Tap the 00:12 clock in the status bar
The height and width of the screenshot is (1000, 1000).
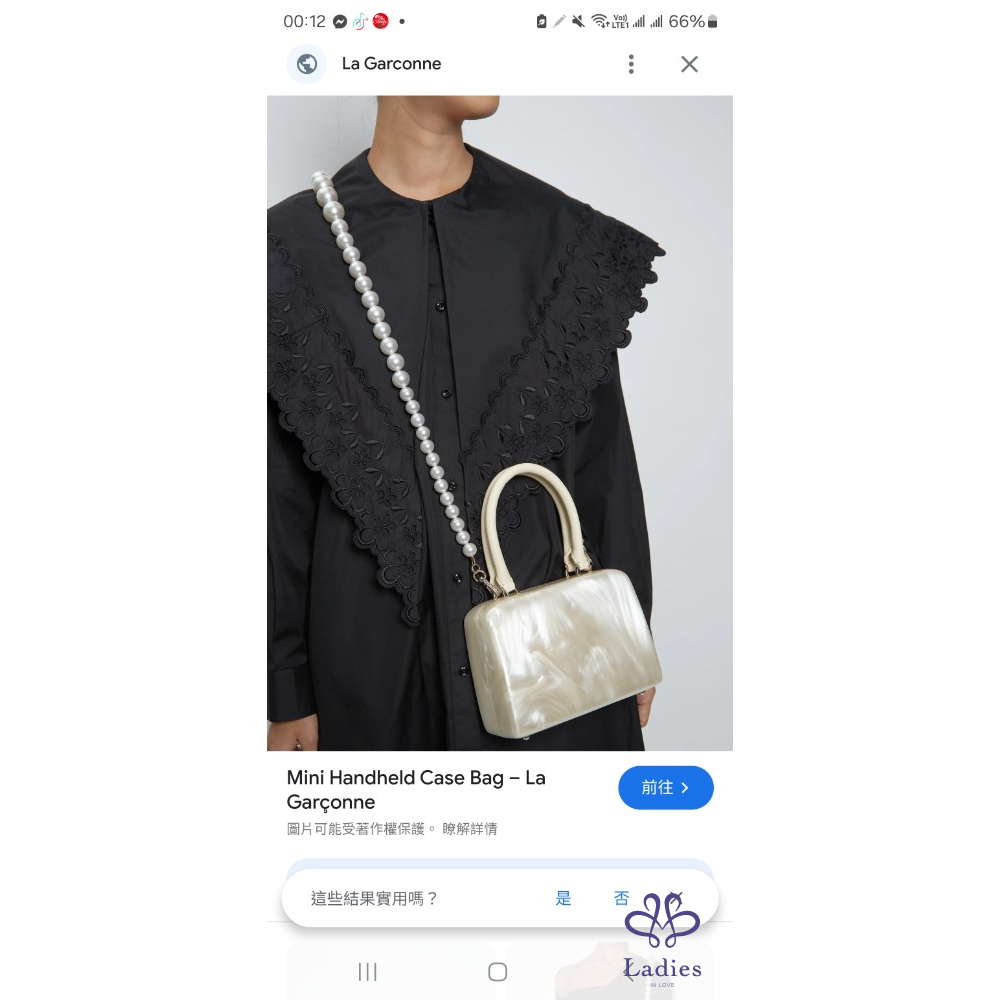[304, 22]
